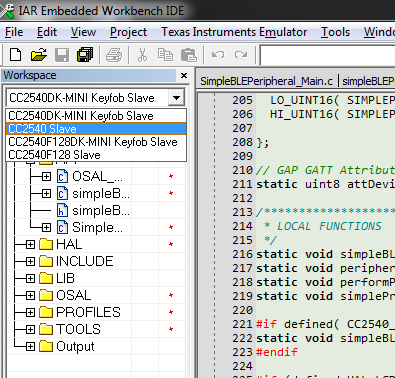This screenshot has width=395, height=378.
Task: Expand the OSAL_... file node
Action: pyautogui.click(x=46, y=177)
